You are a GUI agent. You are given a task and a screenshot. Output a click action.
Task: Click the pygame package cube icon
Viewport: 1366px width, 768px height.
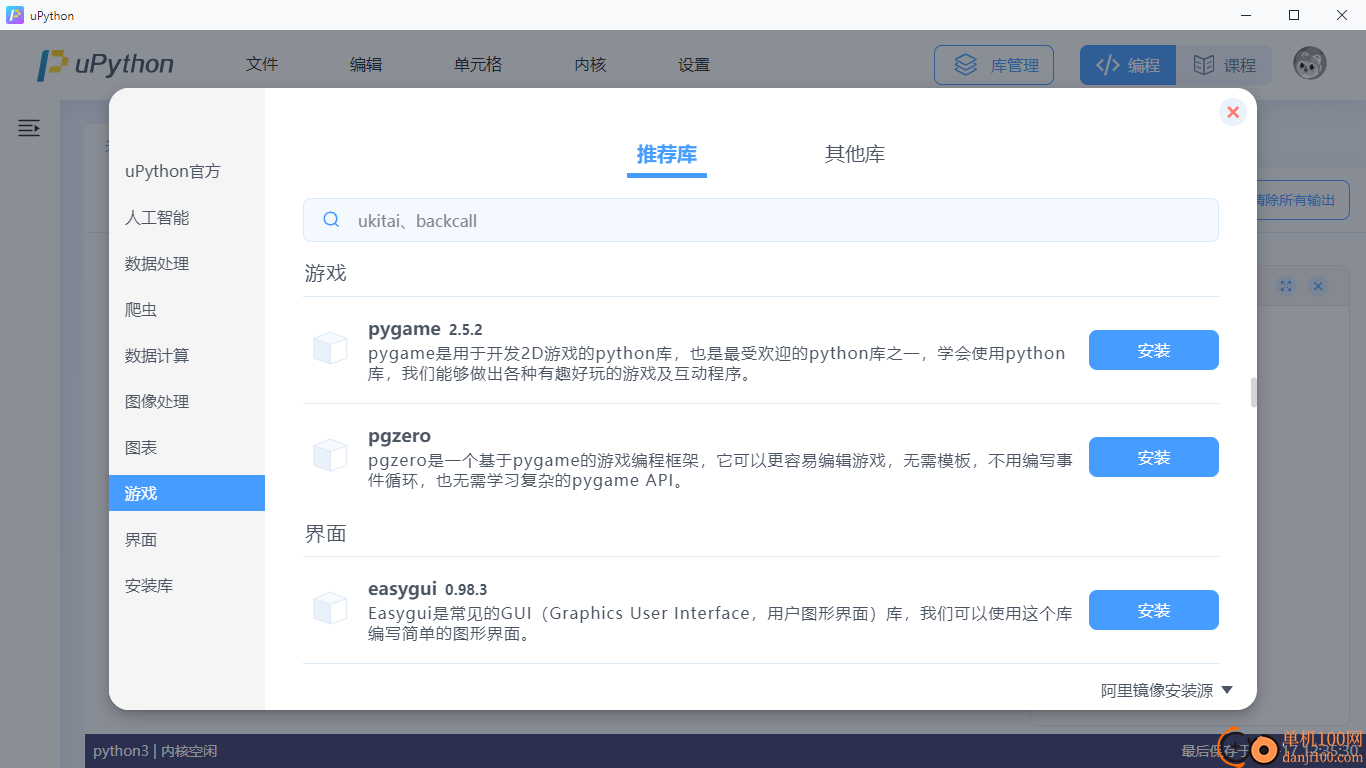tap(330, 349)
